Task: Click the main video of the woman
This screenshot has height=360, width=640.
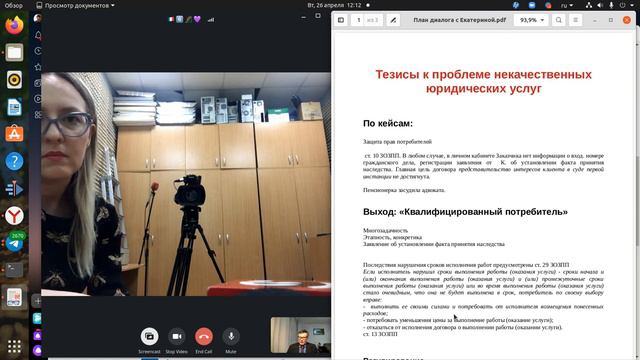Action: pyautogui.click(x=186, y=184)
